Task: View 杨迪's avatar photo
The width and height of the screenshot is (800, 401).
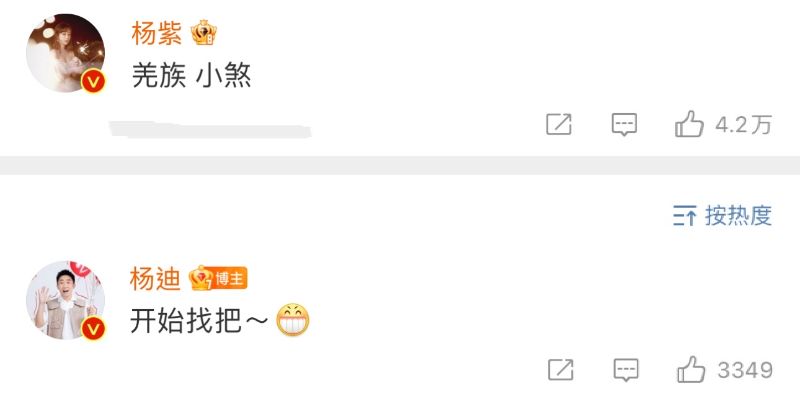Action: tap(65, 300)
